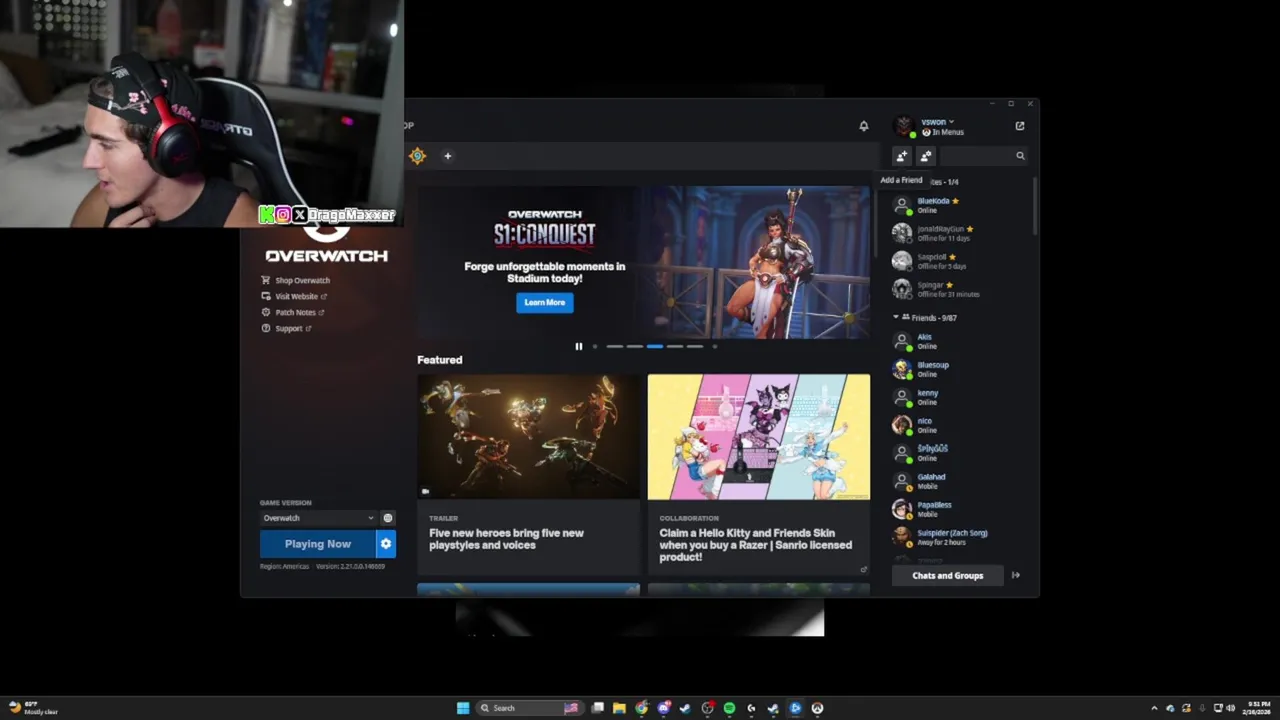
Task: Open Support link
Action: pos(287,328)
